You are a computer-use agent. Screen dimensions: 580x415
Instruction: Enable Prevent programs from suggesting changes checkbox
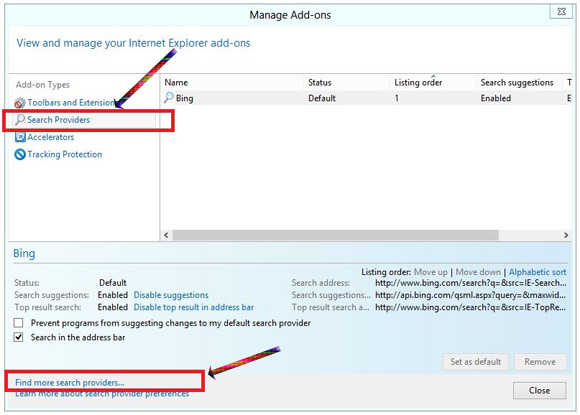18,323
